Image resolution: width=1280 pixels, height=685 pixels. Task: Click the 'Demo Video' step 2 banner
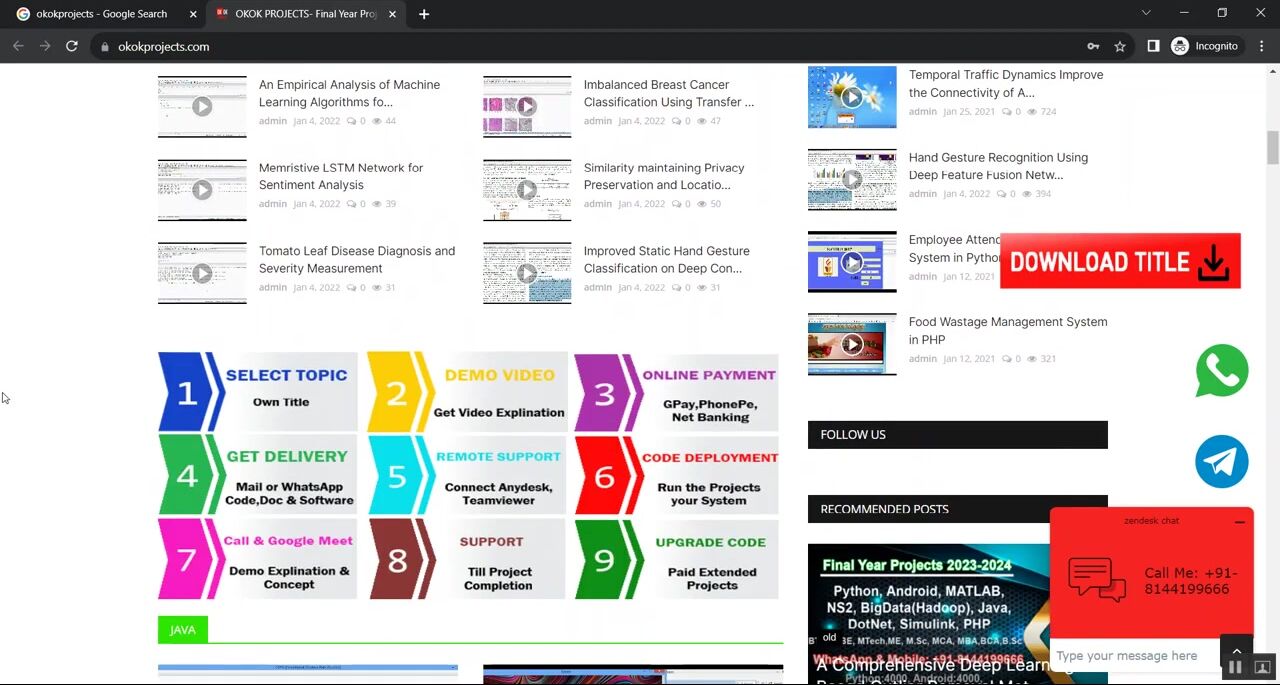click(467, 392)
